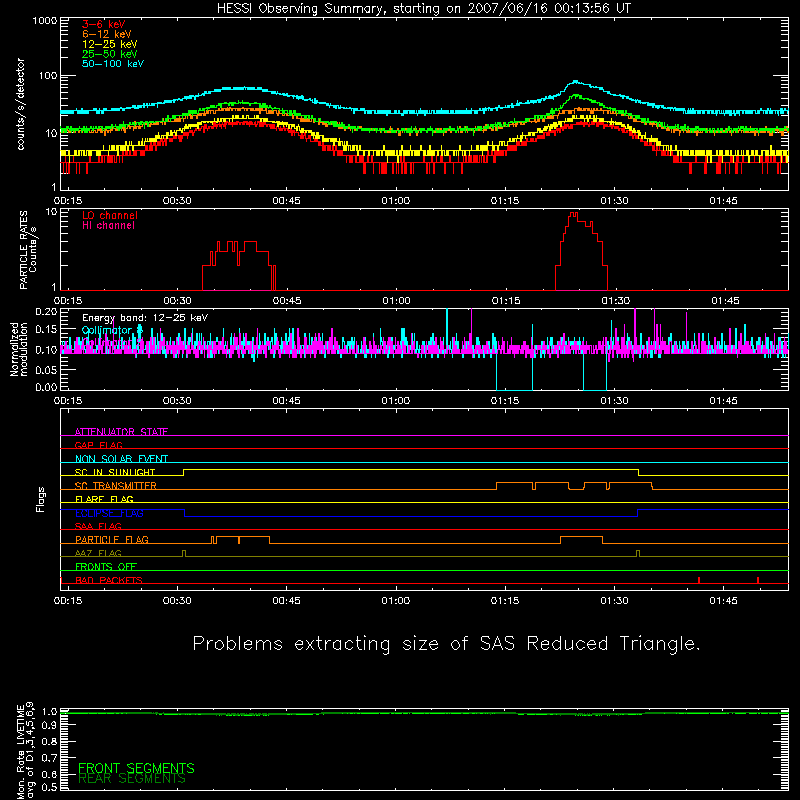The image size is (800, 800).
Task: Click the 0.05 modulation axis tick label
Action: coord(46,369)
